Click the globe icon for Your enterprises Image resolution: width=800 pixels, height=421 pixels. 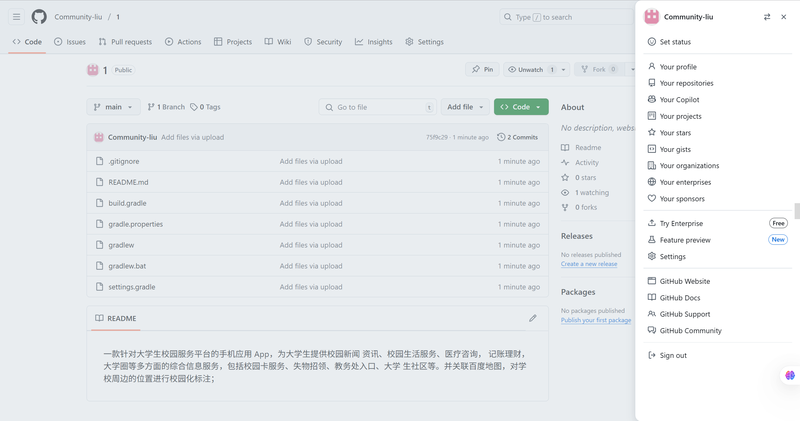pos(652,182)
